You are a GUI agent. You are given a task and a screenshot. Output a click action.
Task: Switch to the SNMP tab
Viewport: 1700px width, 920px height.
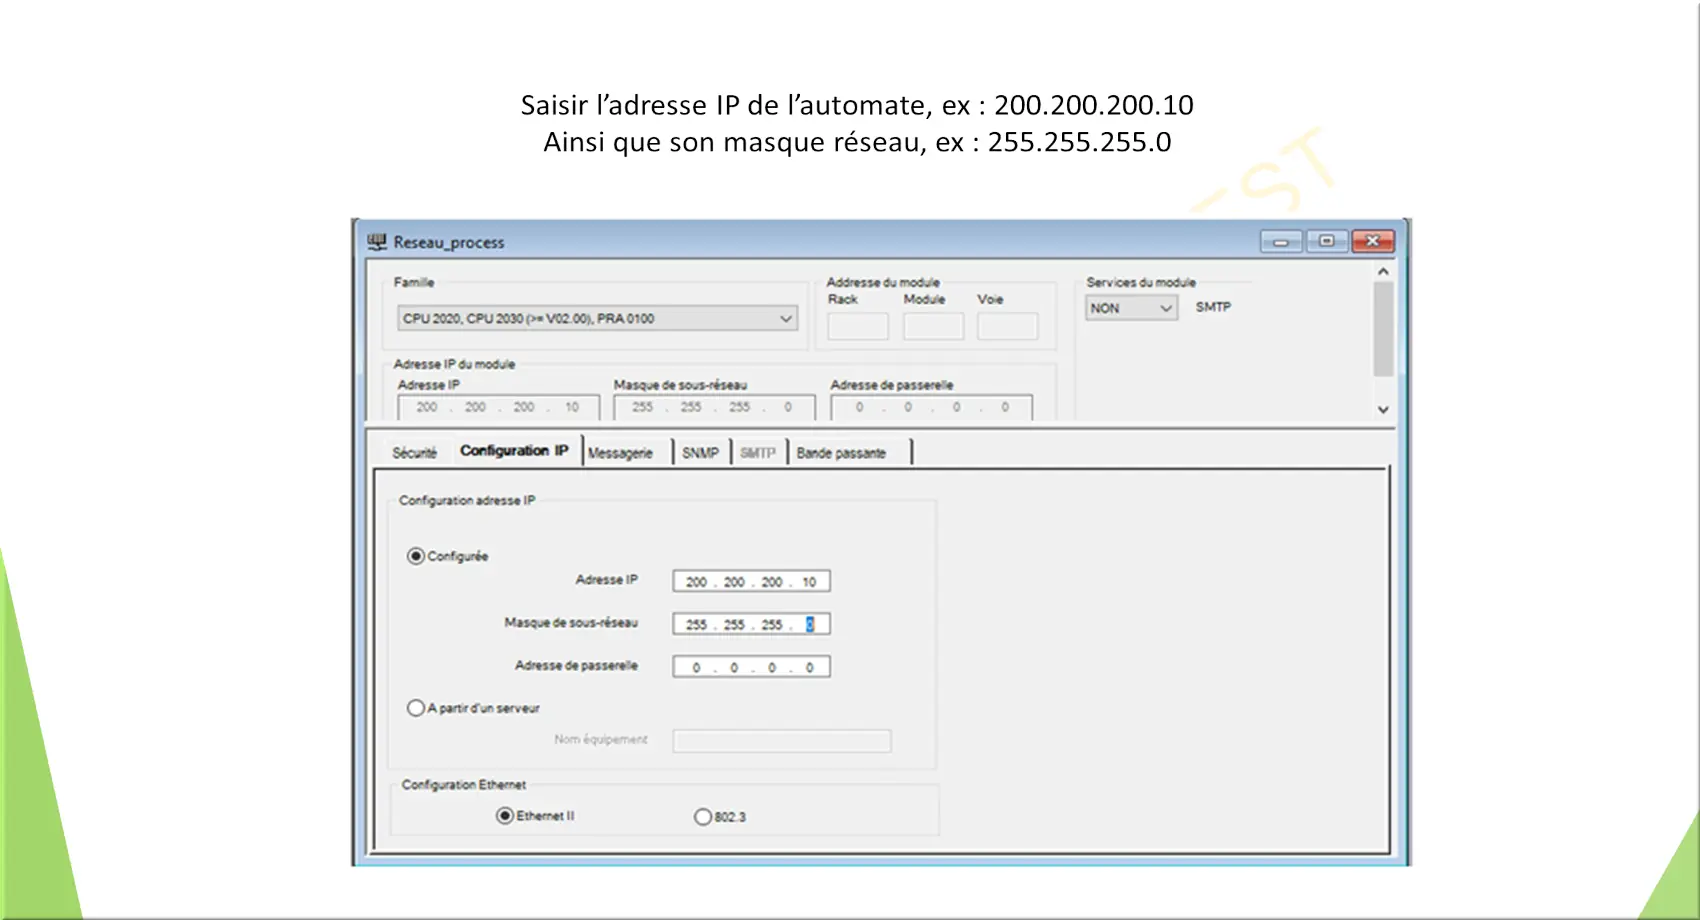click(700, 453)
